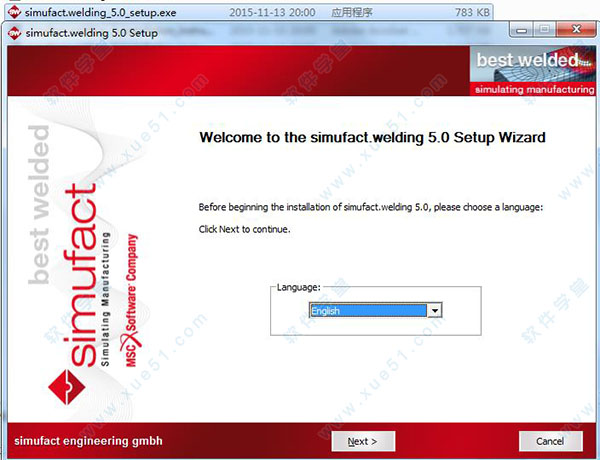Image resolution: width=600 pixels, height=460 pixels.
Task: Click the simufact engineering gmbh footer text
Action: (86, 441)
